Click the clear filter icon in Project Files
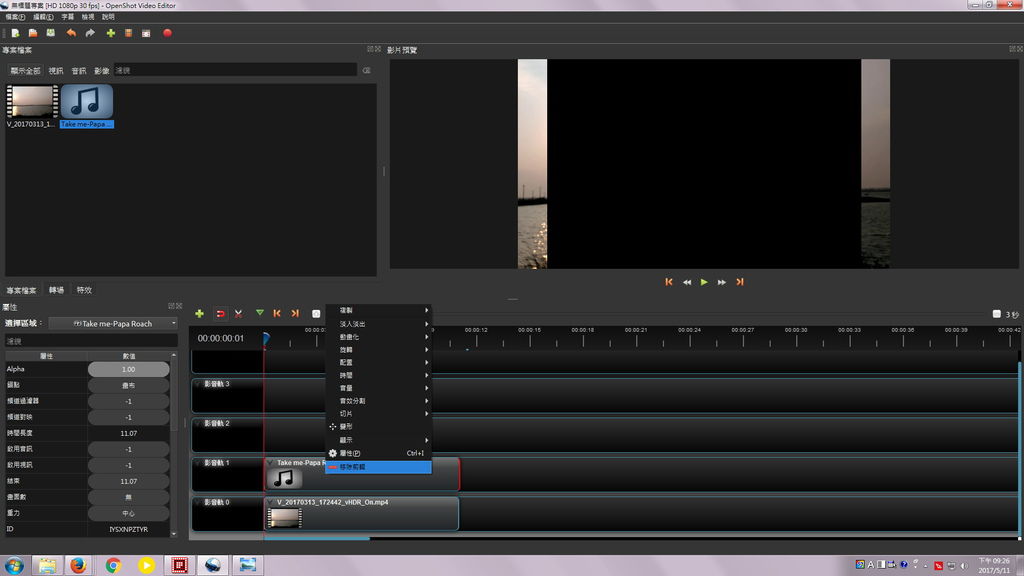The image size is (1024, 576). pyautogui.click(x=366, y=70)
